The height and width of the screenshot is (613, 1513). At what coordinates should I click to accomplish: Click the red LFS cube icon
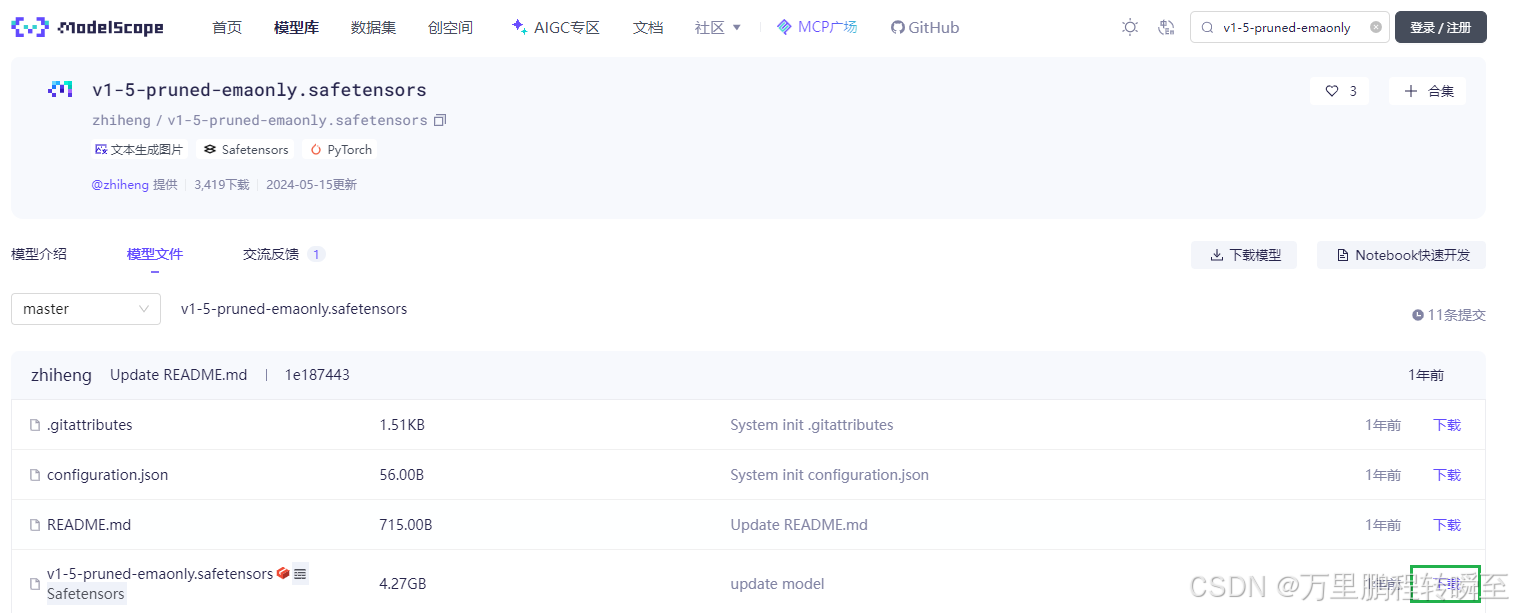283,574
